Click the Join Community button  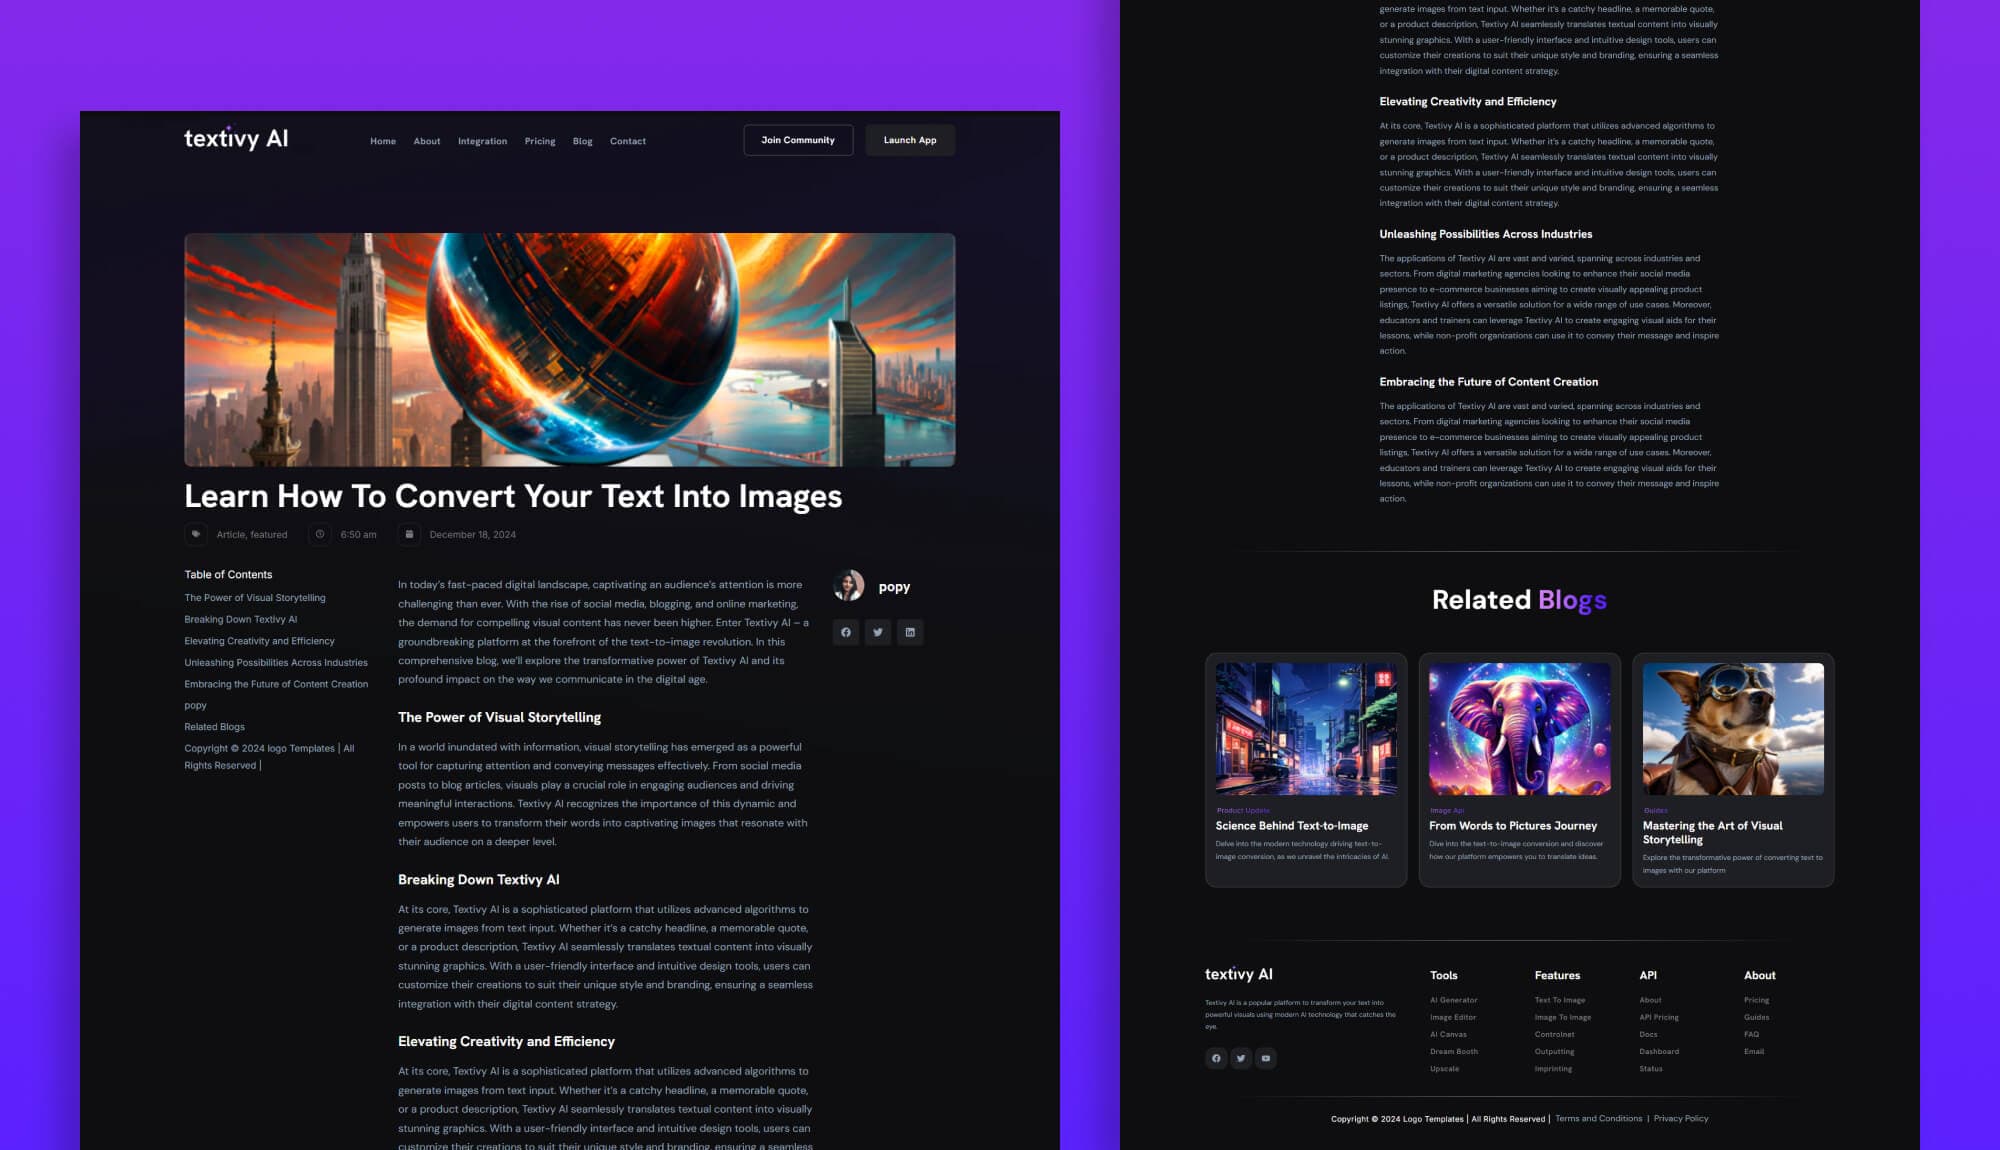(798, 140)
